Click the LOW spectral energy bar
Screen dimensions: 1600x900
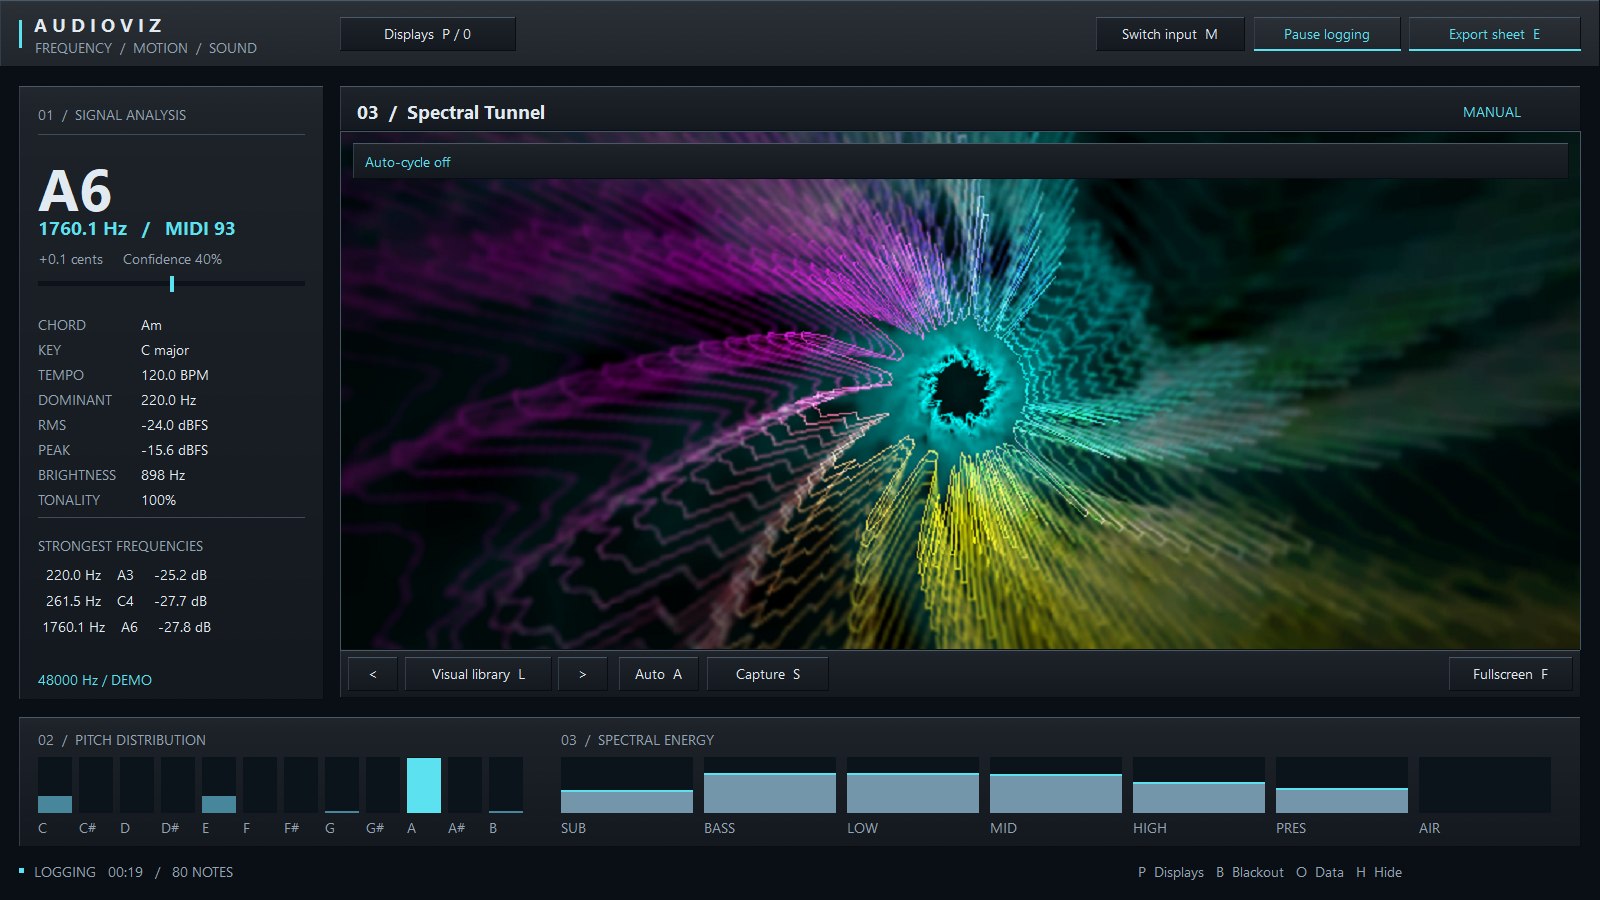click(x=913, y=785)
